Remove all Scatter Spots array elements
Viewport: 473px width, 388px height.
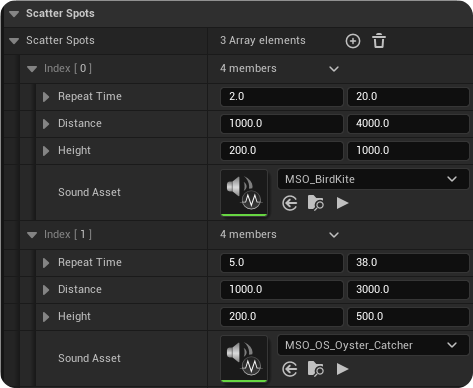(379, 41)
